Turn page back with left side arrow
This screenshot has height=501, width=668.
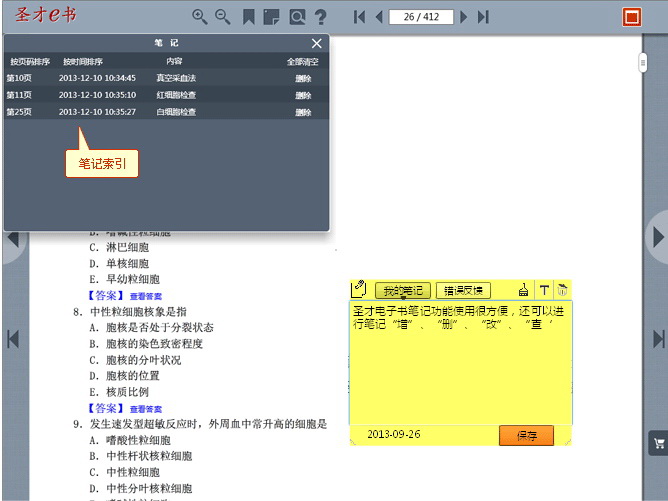pyautogui.click(x=14, y=241)
